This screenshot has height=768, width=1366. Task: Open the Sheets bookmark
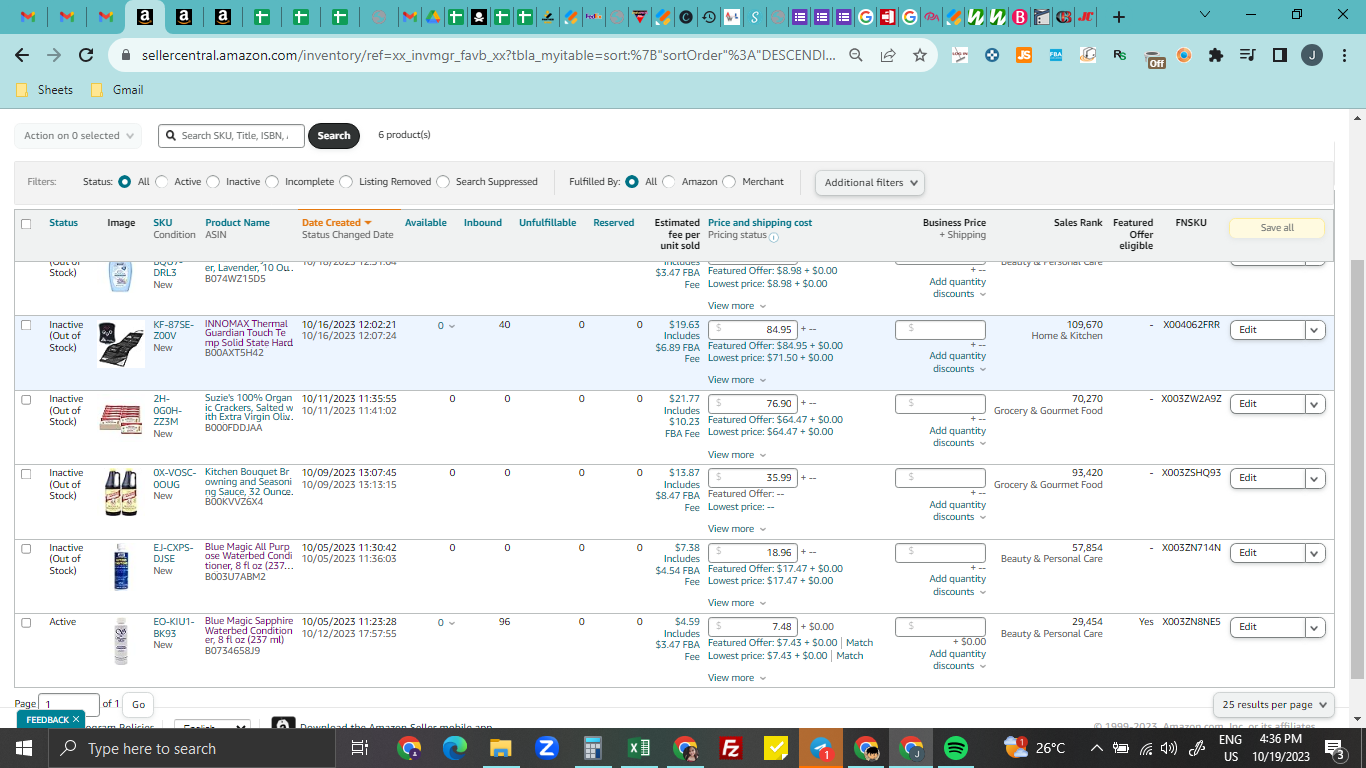pyautogui.click(x=45, y=90)
